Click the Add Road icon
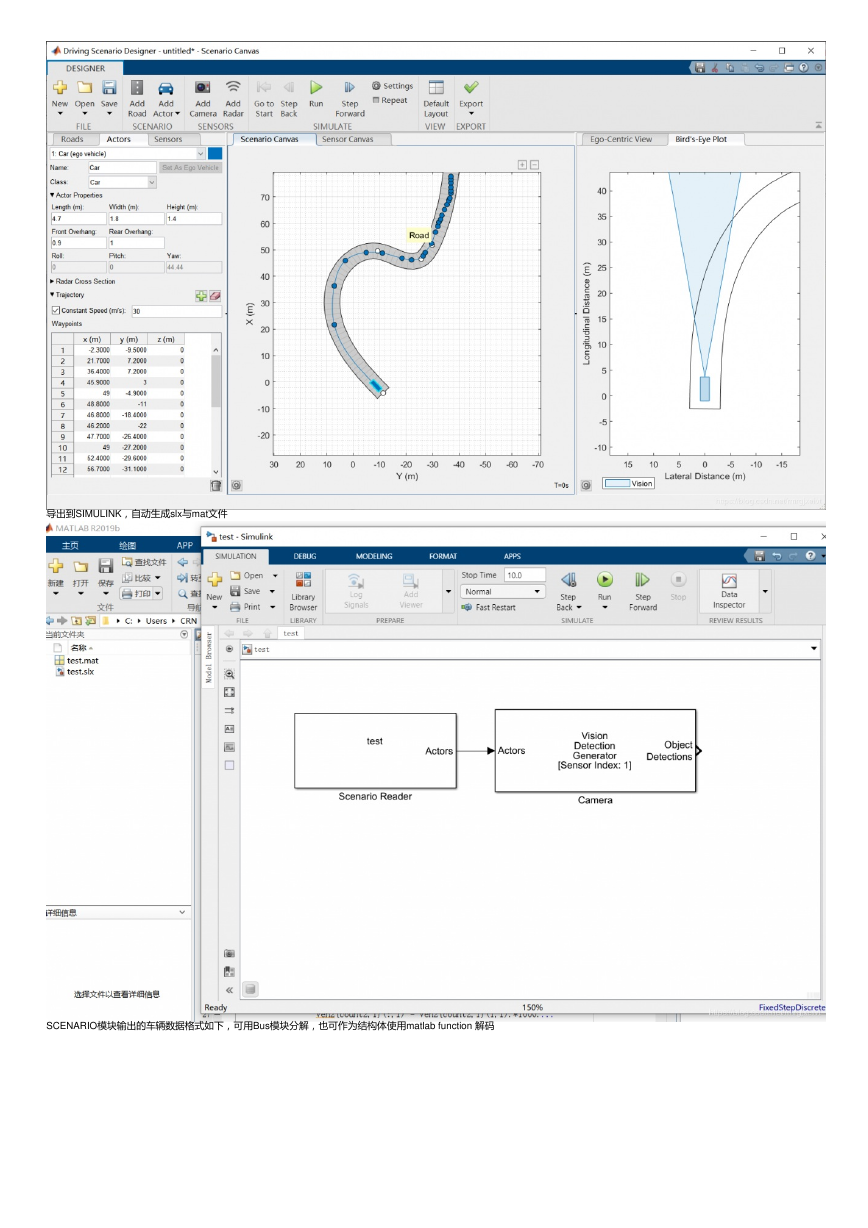Image resolution: width=868 pixels, height=1228 pixels. (137, 88)
